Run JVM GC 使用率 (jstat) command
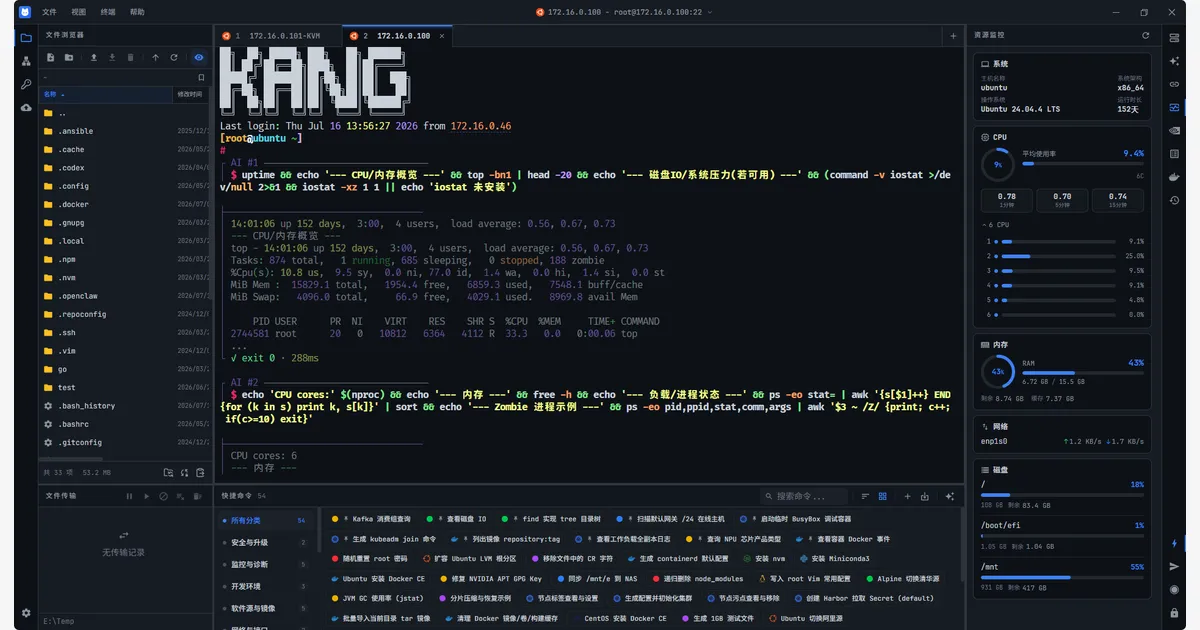The height and width of the screenshot is (630, 1200). coord(378,598)
